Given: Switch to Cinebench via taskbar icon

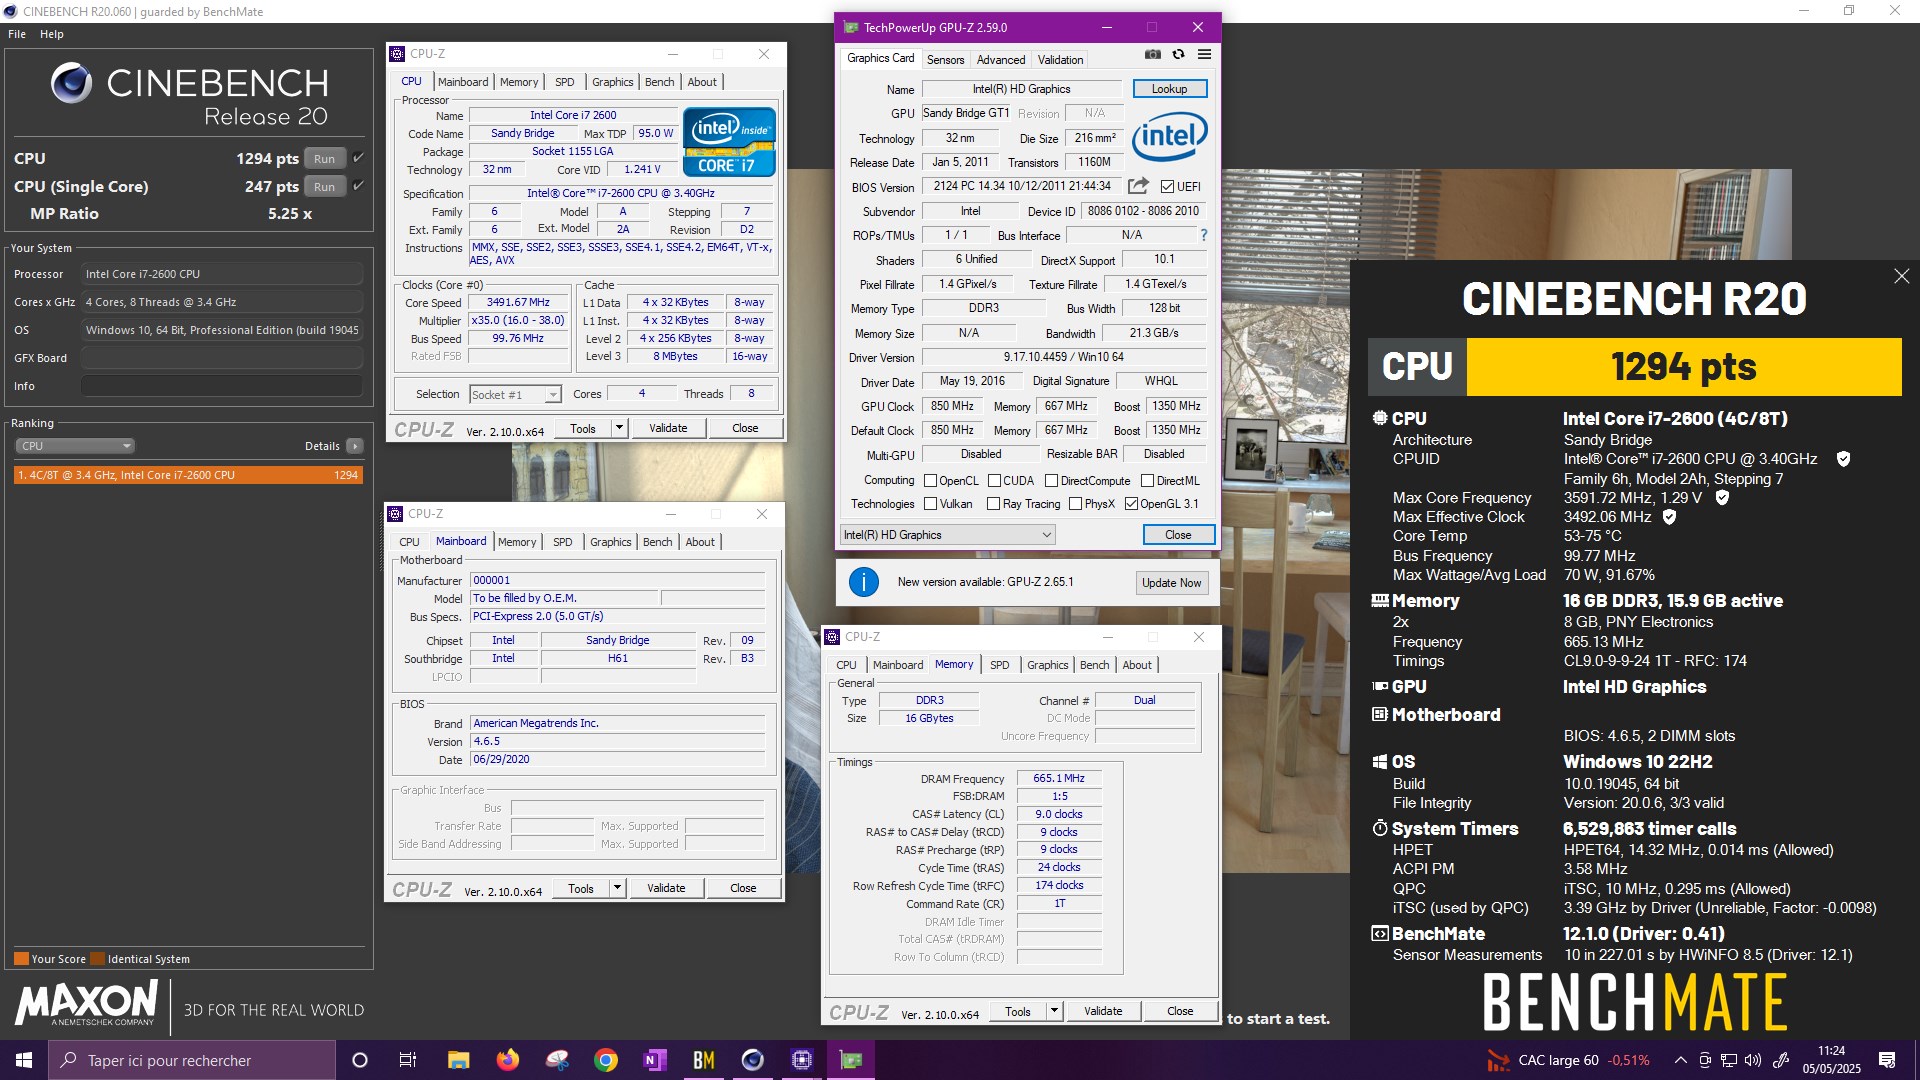Looking at the screenshot, I should click(x=753, y=1060).
